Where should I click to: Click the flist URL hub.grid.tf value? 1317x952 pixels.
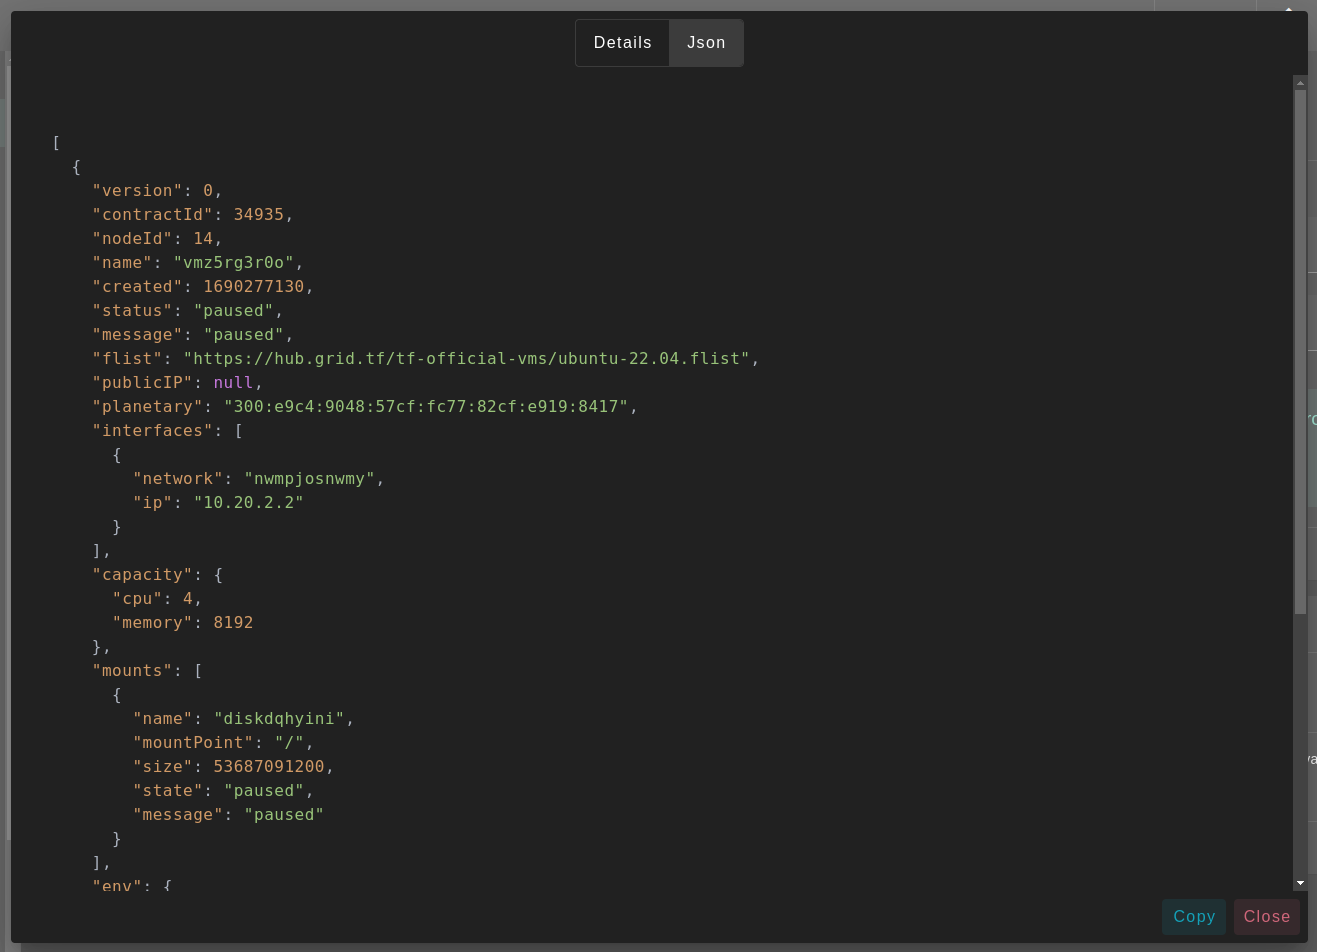467,359
